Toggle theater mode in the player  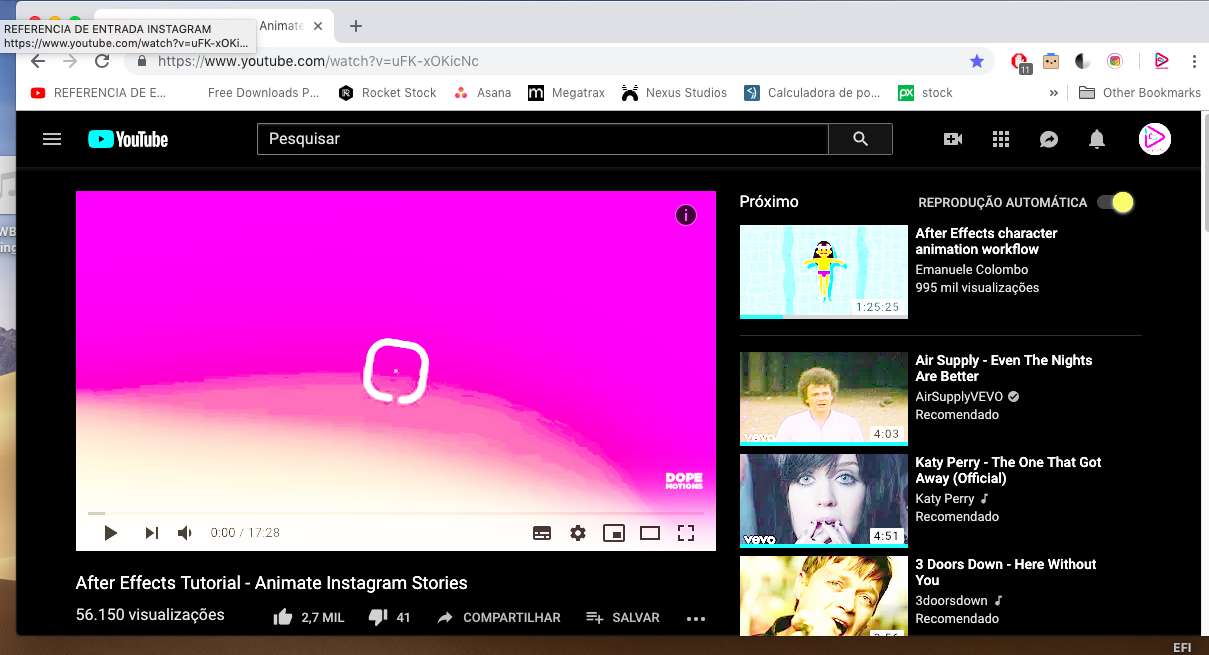click(650, 533)
